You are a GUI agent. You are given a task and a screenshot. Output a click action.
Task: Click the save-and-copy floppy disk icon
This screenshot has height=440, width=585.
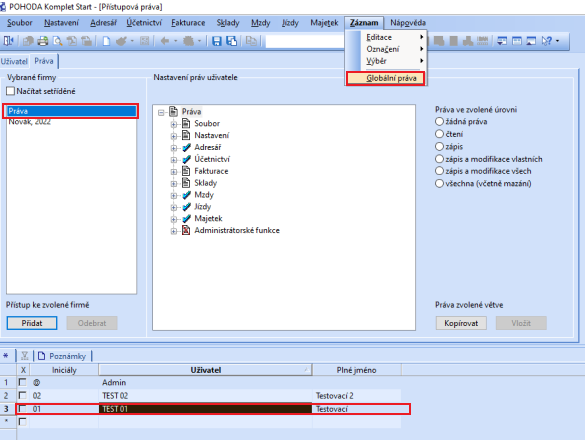coord(232,41)
